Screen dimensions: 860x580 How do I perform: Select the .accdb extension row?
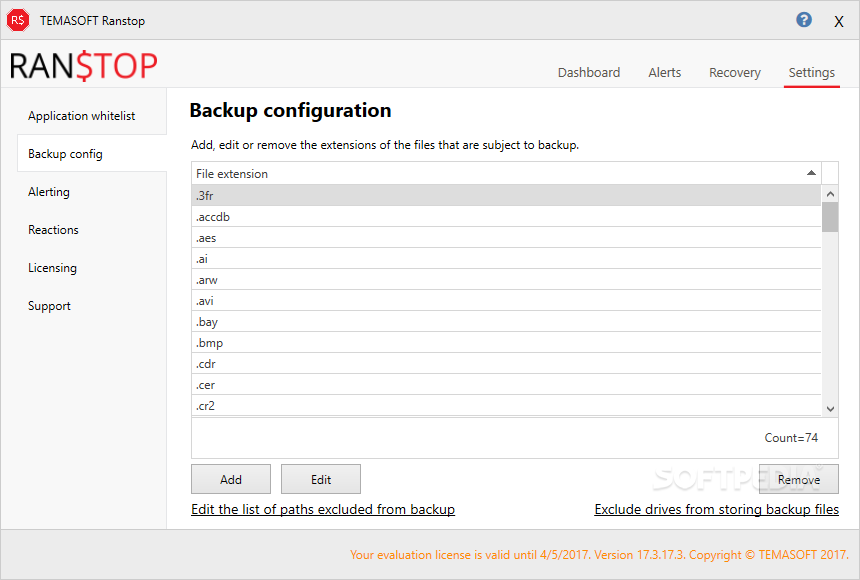coord(506,217)
